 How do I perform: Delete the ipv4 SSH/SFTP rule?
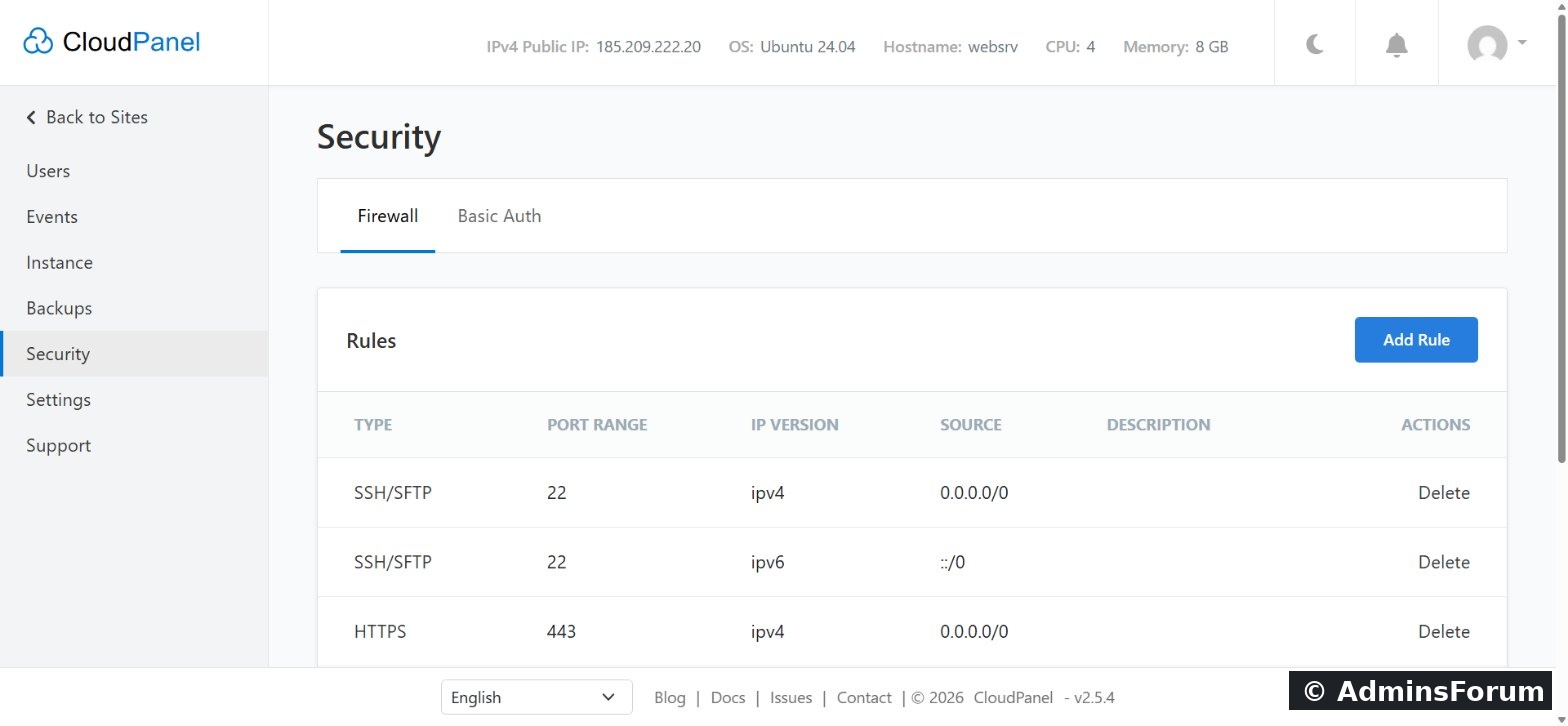1444,493
